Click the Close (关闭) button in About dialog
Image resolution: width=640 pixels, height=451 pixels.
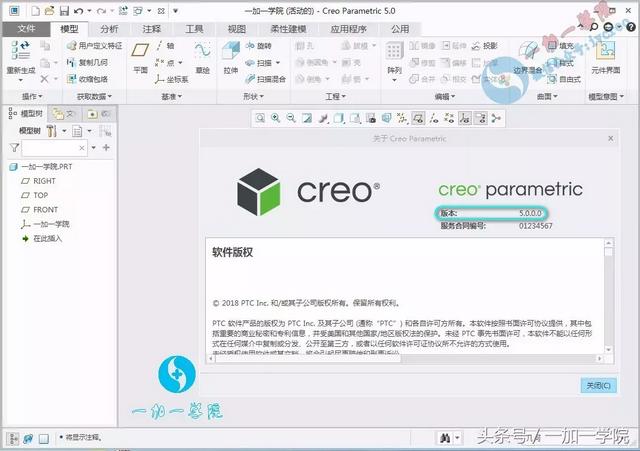(598, 385)
